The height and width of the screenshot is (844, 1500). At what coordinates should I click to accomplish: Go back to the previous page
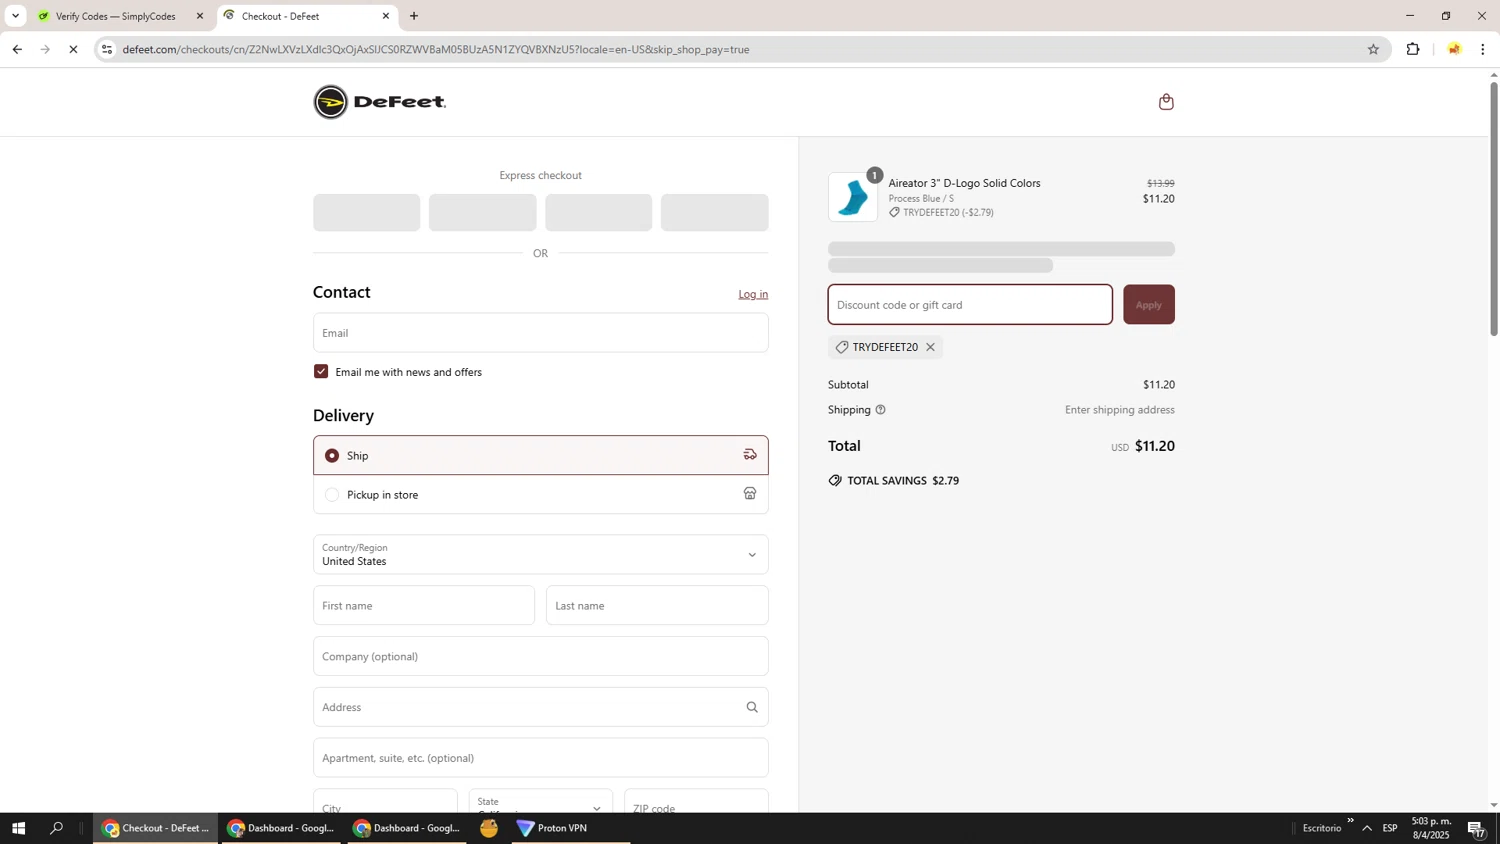17,49
